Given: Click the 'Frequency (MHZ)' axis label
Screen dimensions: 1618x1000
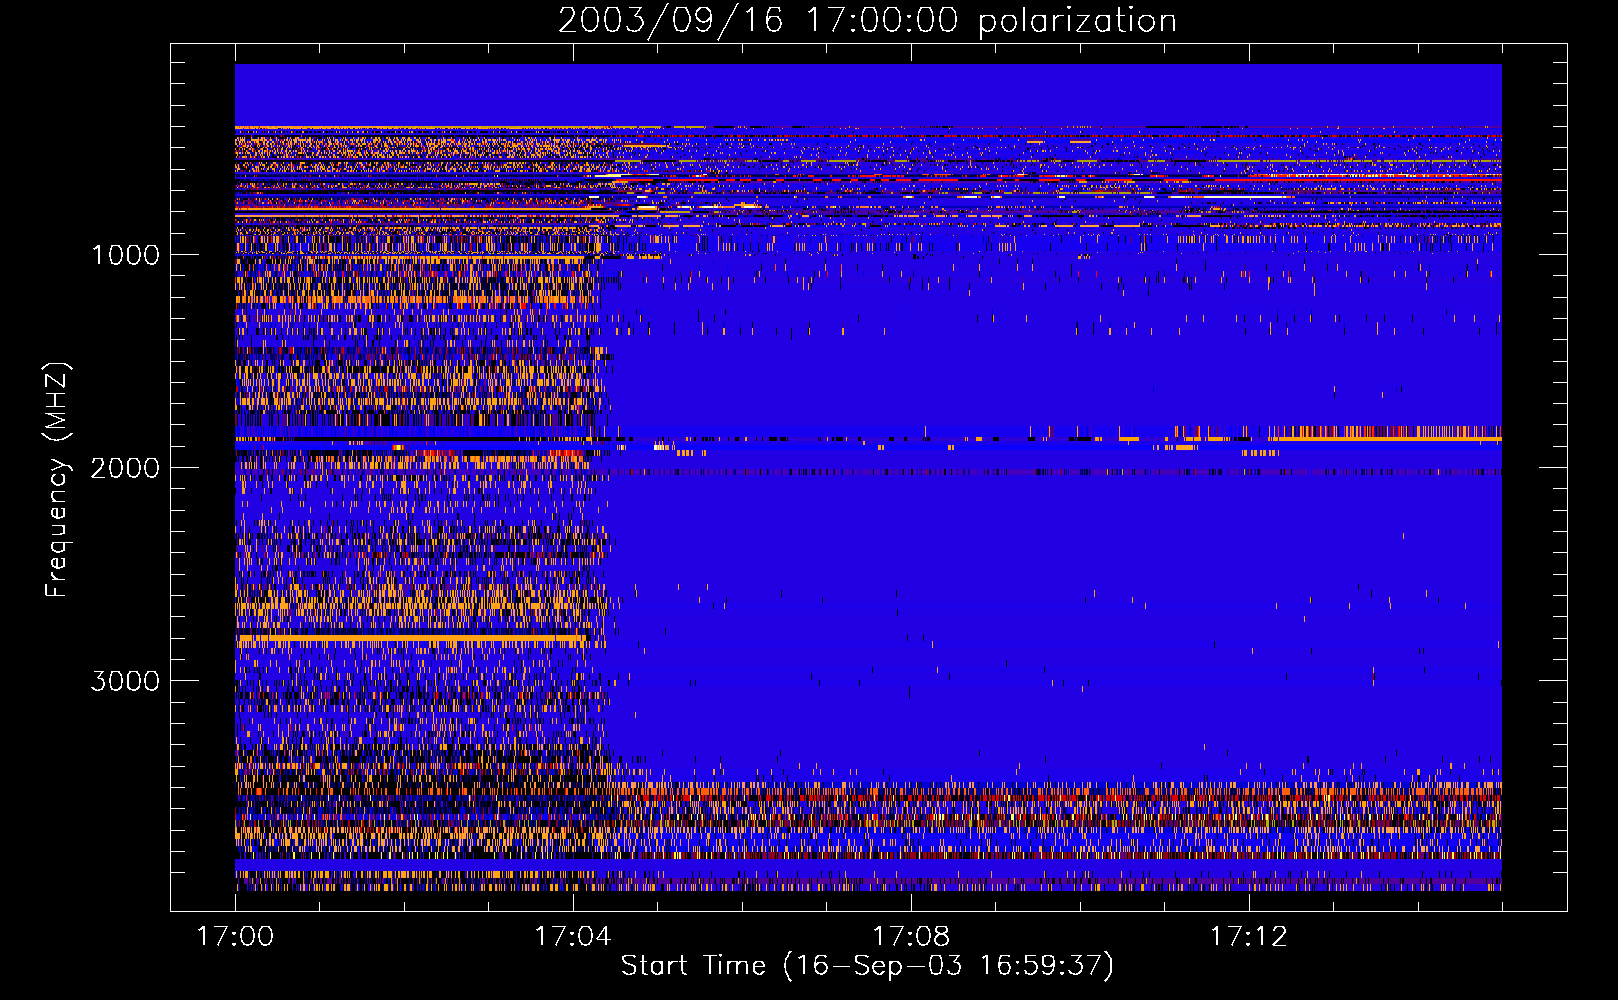Looking at the screenshot, I should click(x=58, y=480).
